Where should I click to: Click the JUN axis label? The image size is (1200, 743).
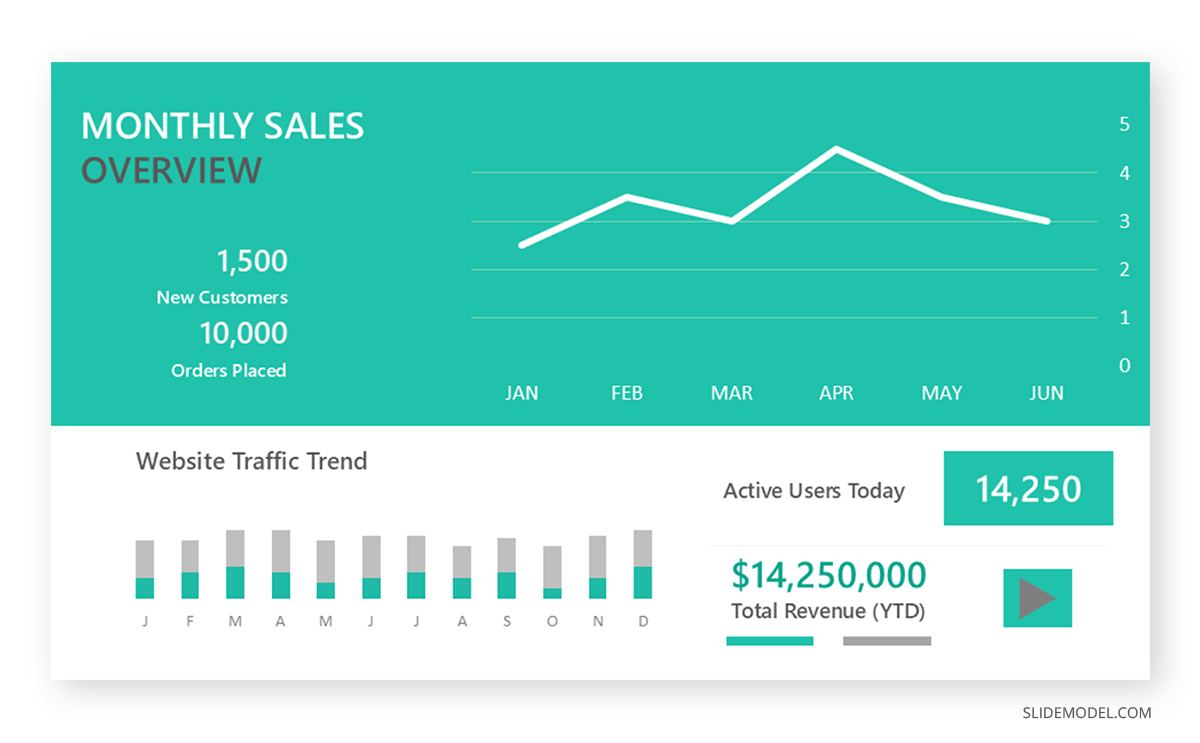coord(1046,393)
